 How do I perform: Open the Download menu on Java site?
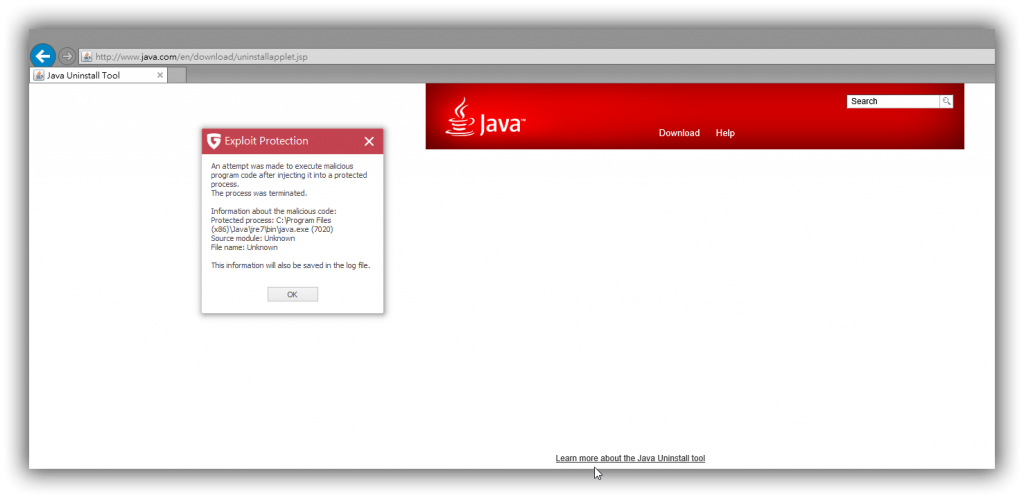(679, 133)
